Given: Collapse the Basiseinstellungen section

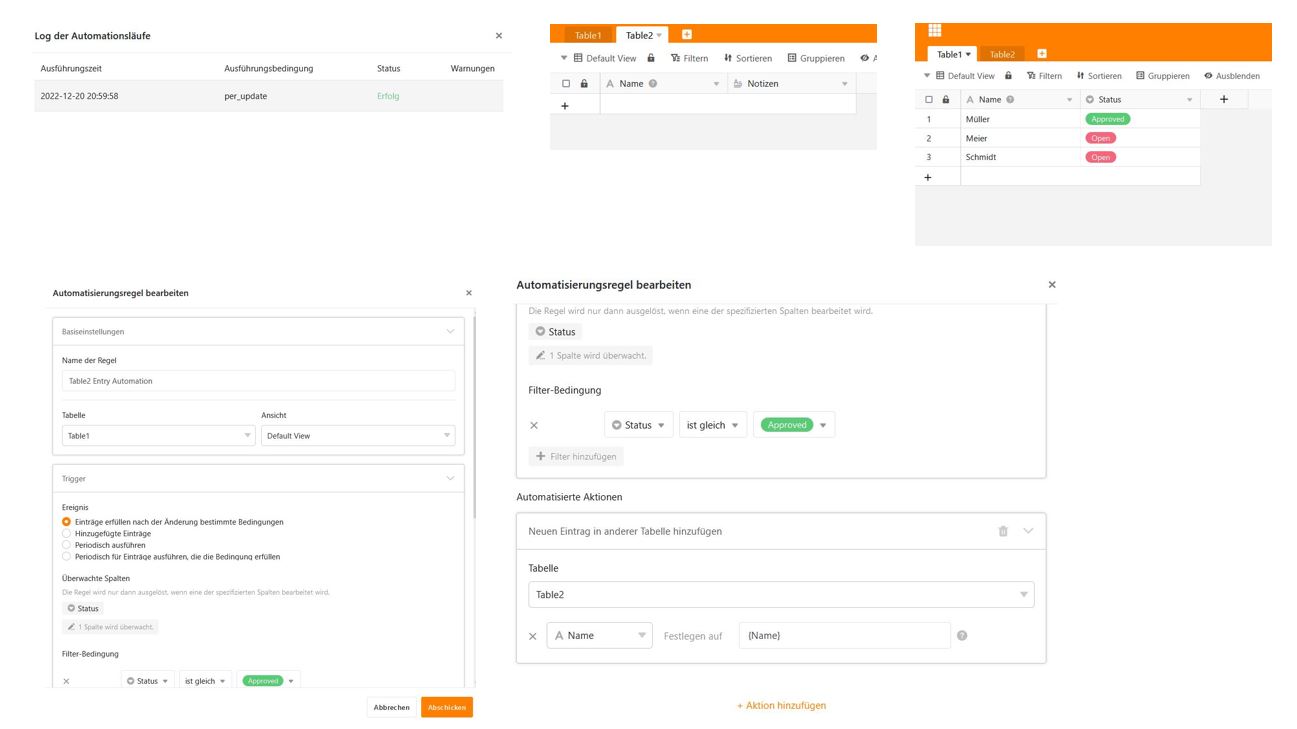Looking at the screenshot, I should (450, 331).
